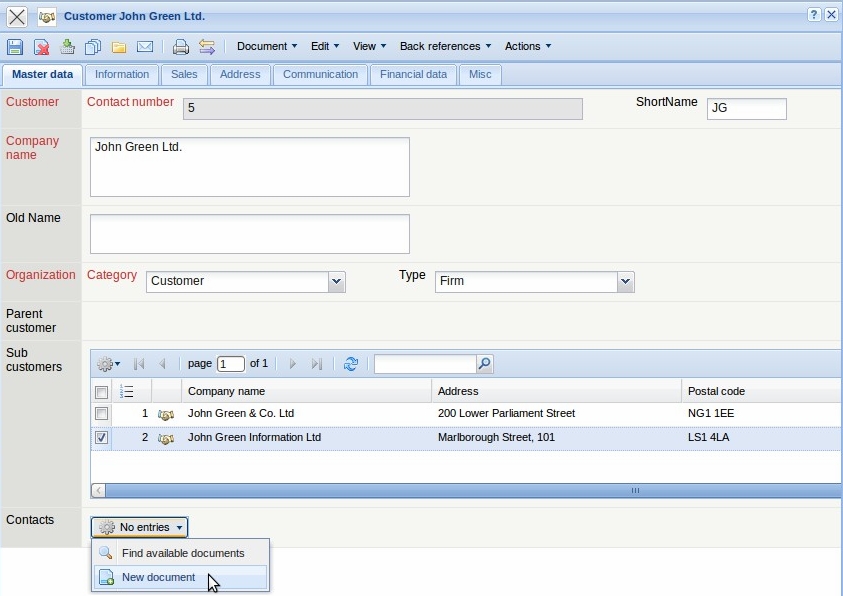
Task: Switch to the Financial data tab
Action: coord(413,74)
